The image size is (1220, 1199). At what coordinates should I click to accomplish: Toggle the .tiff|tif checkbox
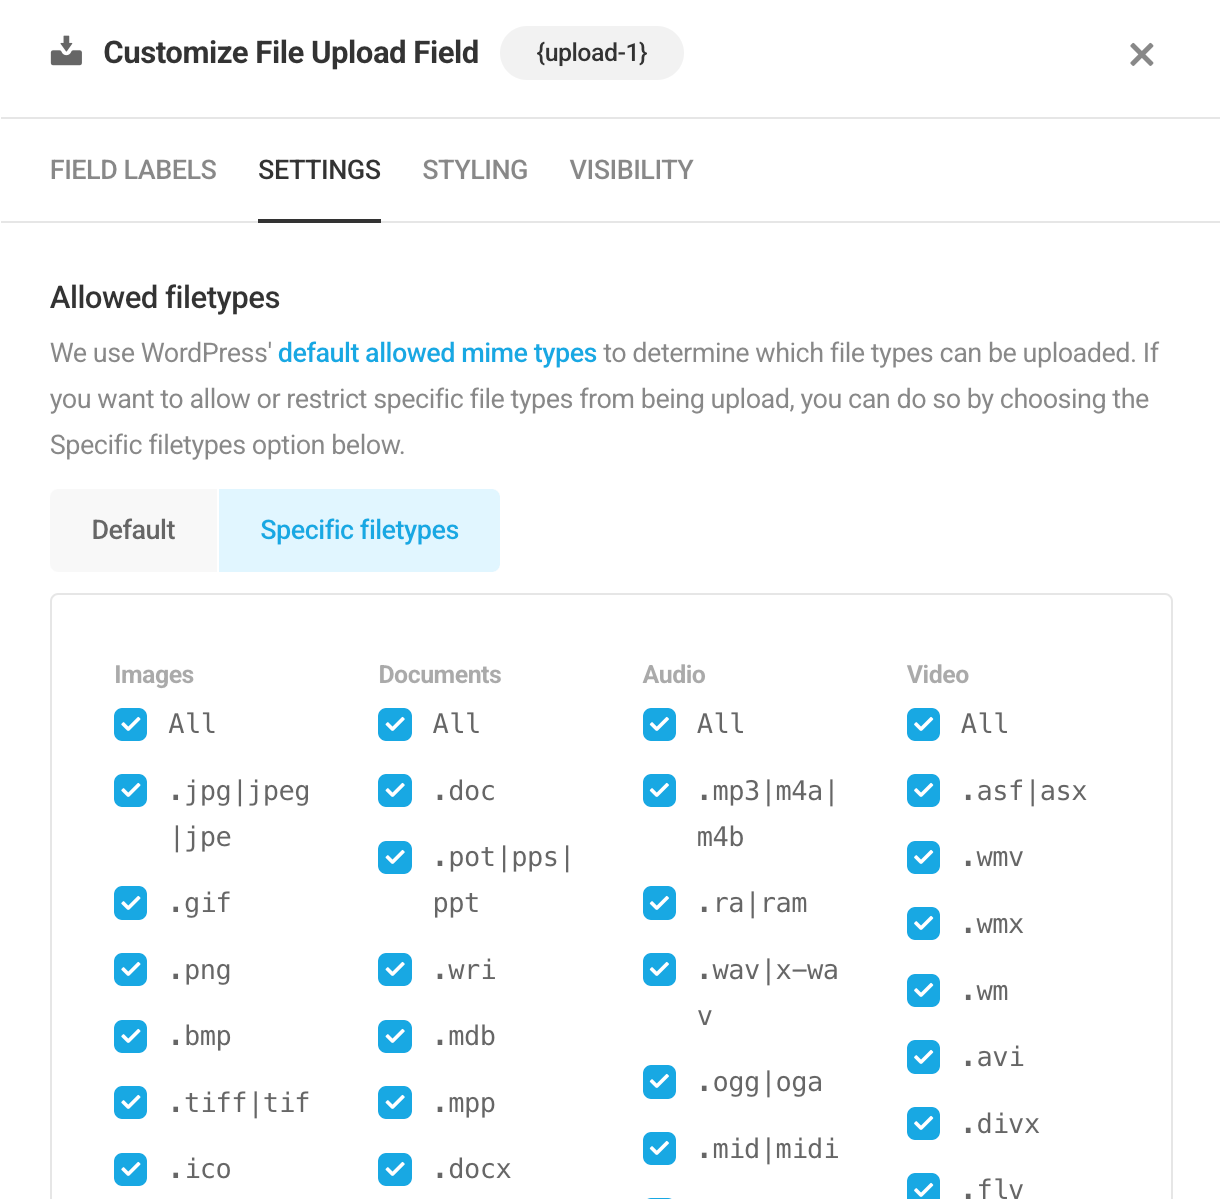click(x=131, y=1103)
